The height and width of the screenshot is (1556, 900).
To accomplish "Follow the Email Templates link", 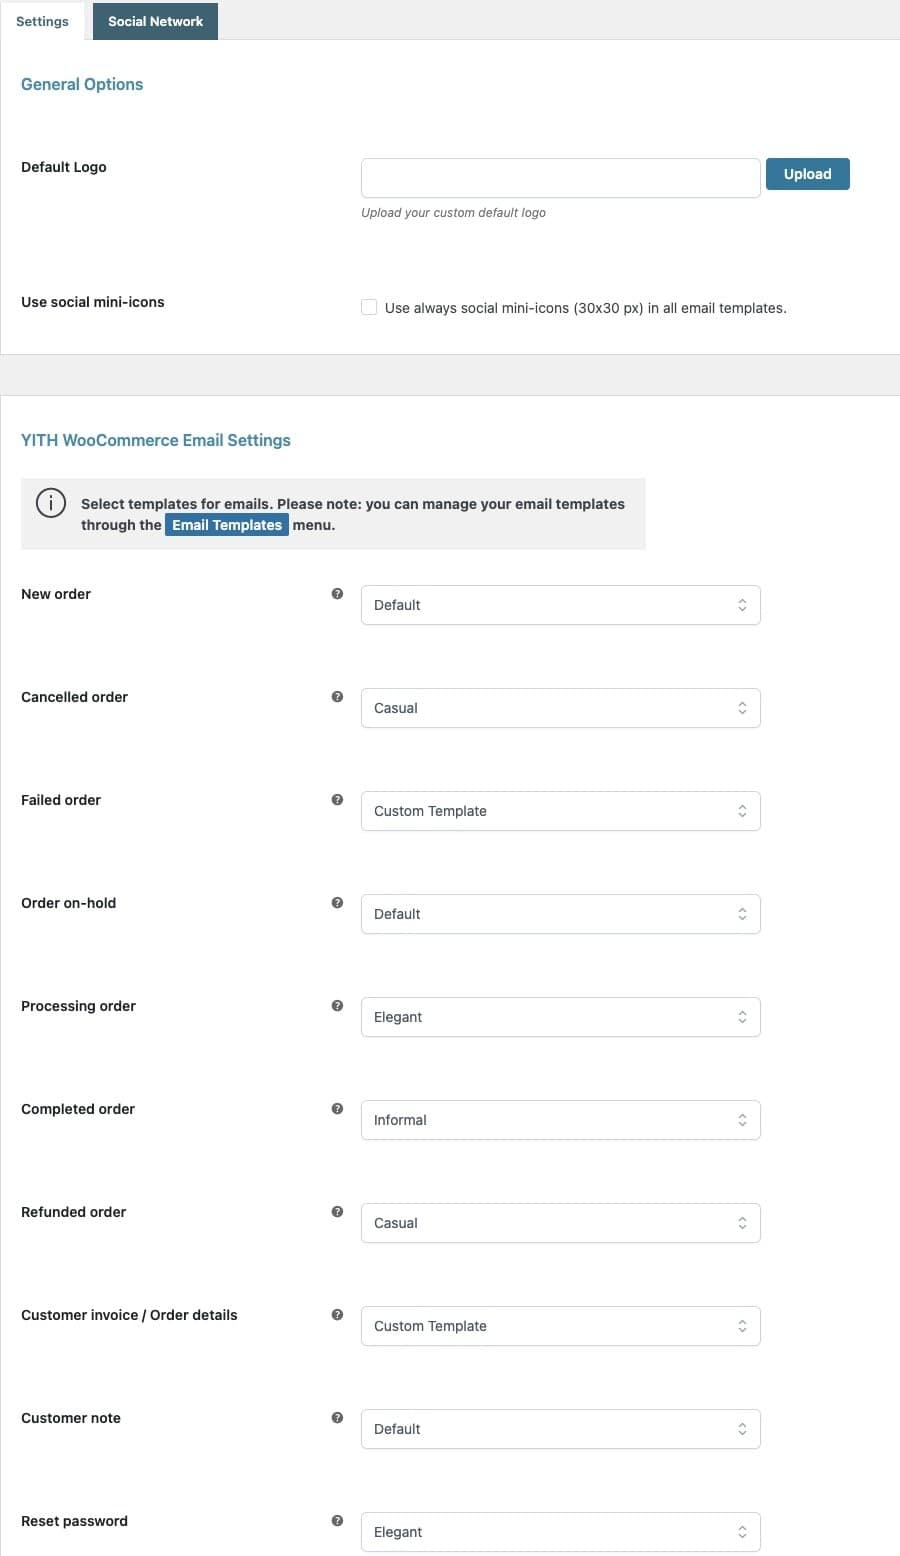I will 227,525.
